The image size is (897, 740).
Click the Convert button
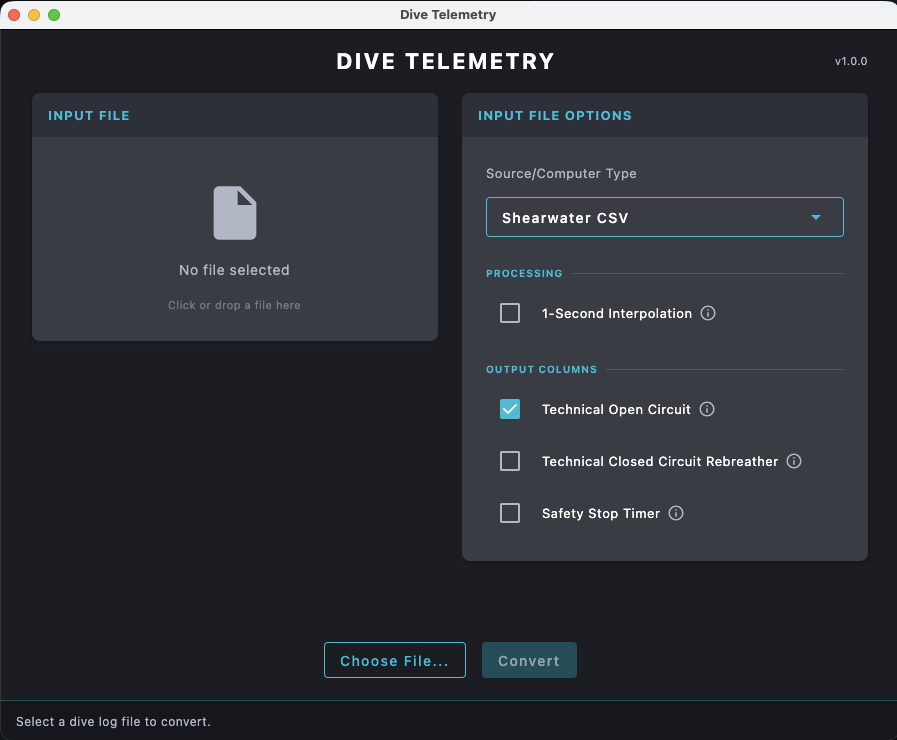(x=529, y=660)
